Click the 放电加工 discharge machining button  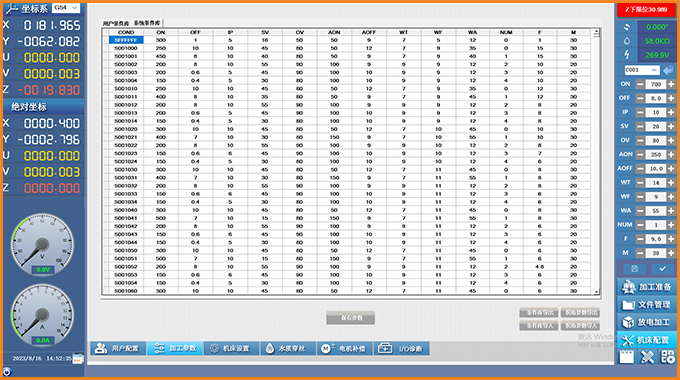click(647, 322)
